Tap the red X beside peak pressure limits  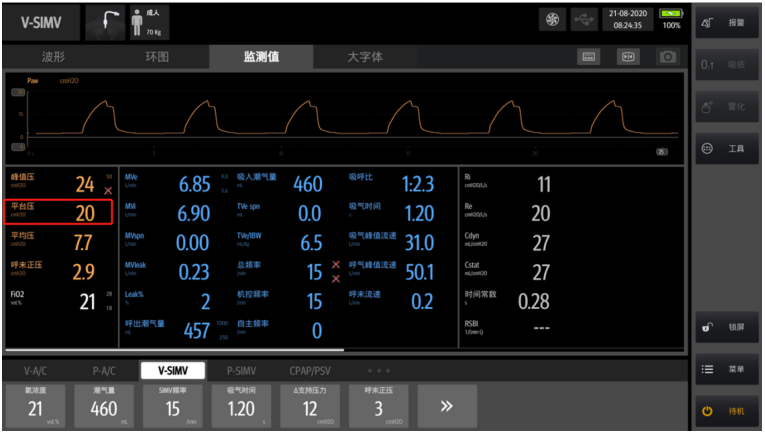(108, 191)
